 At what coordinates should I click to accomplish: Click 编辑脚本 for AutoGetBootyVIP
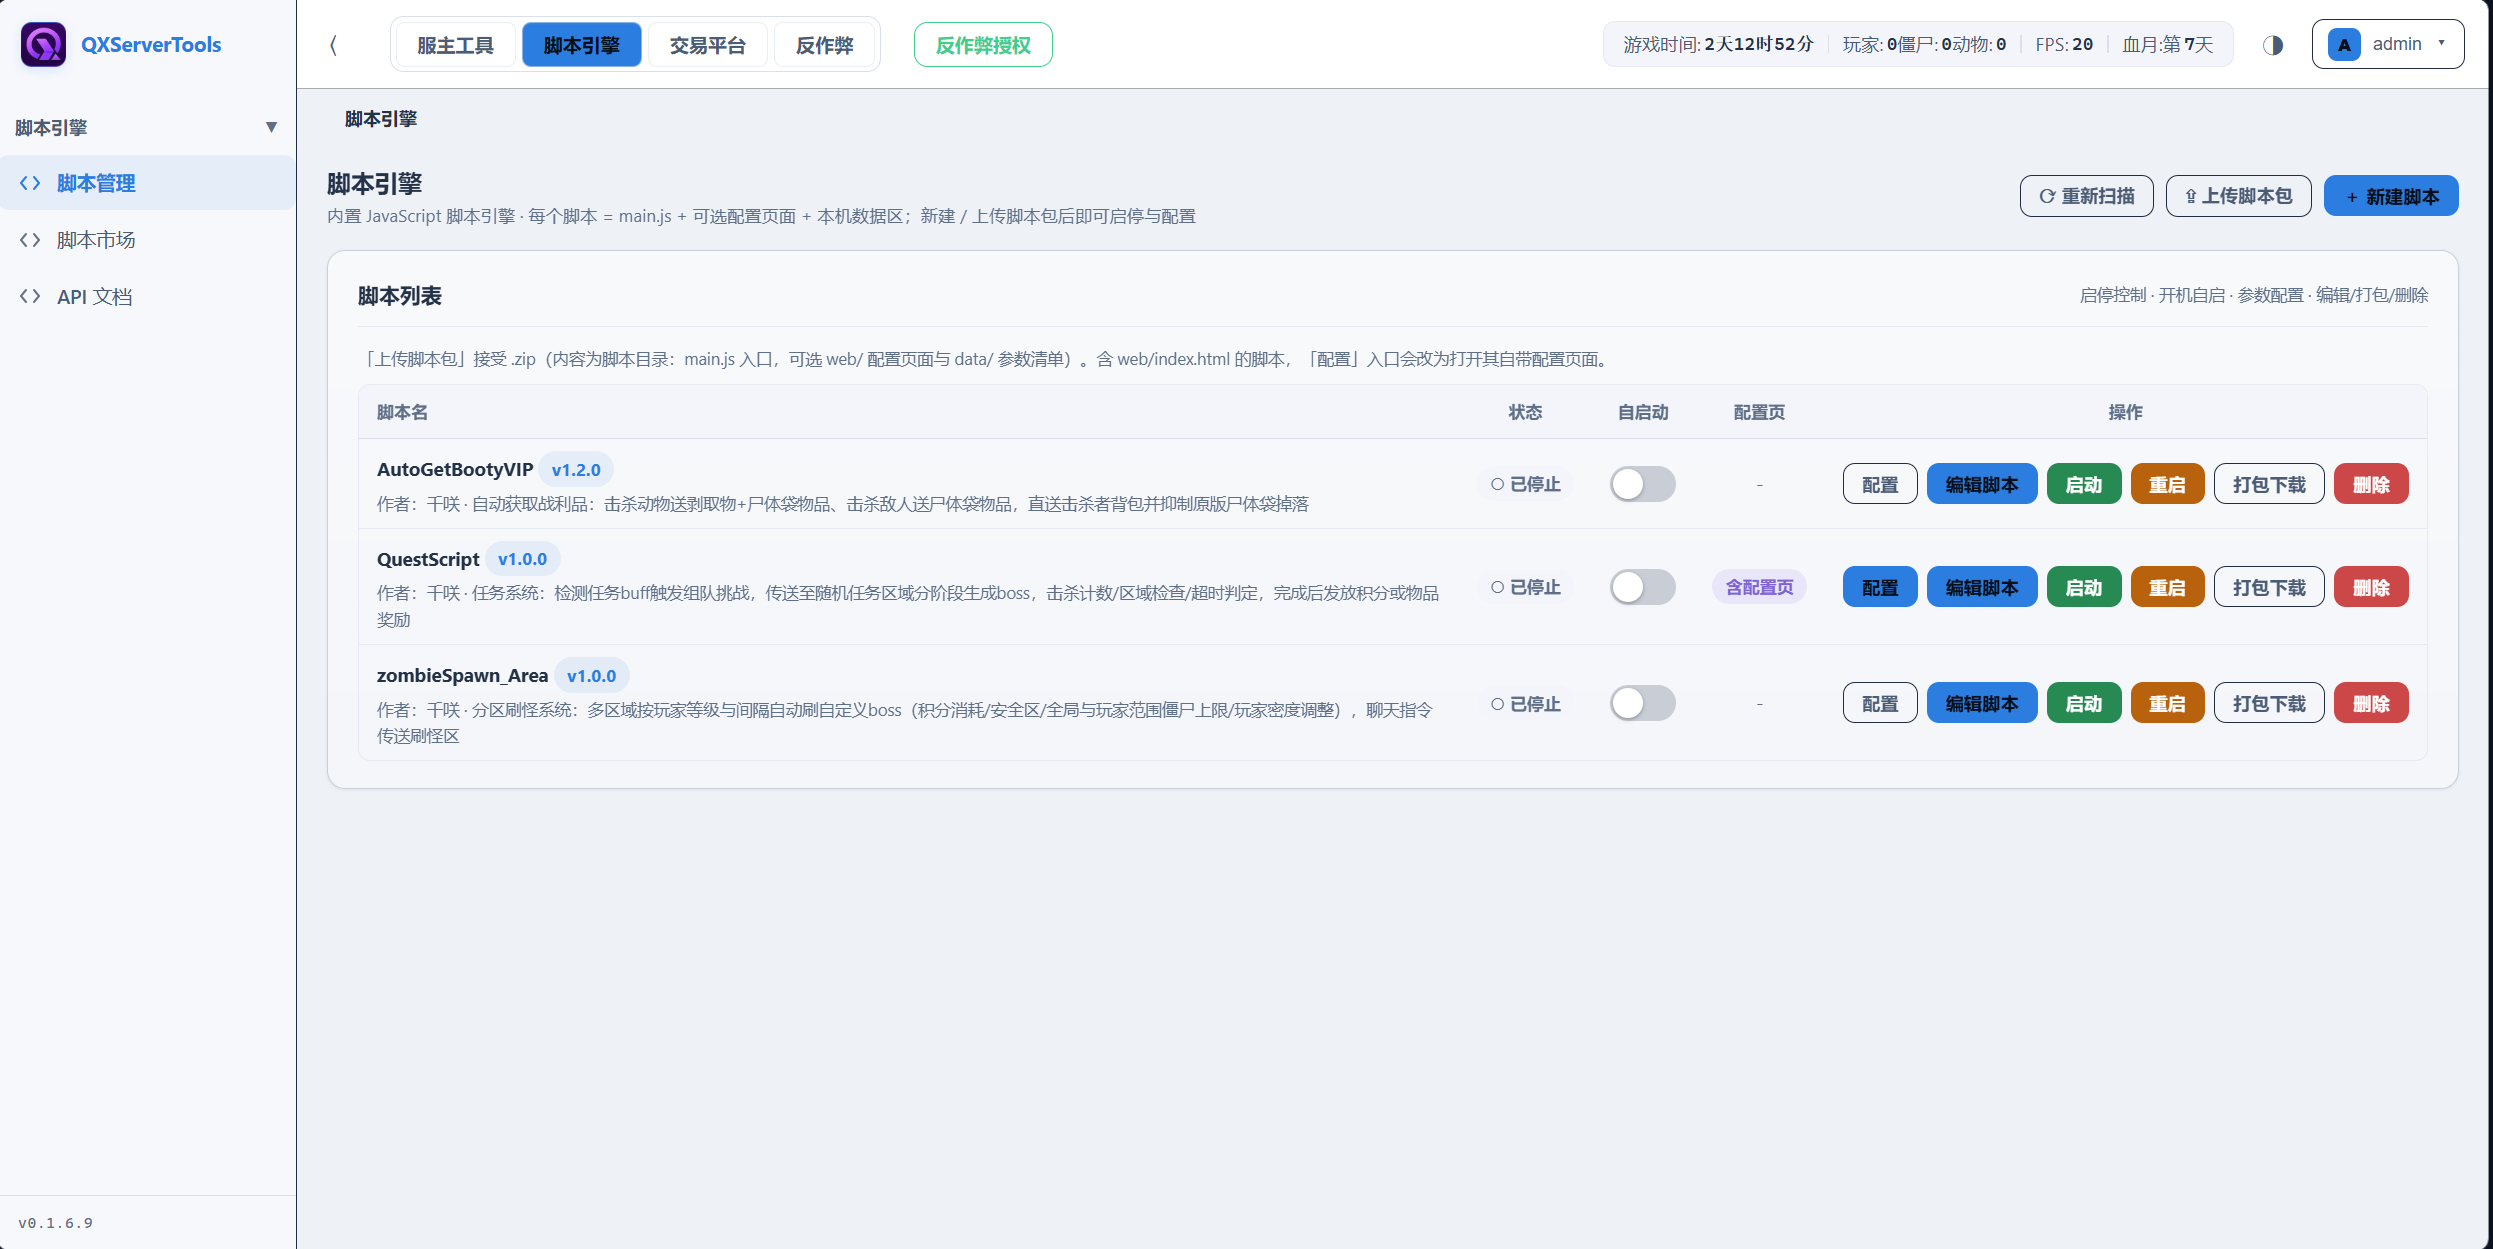(1981, 484)
